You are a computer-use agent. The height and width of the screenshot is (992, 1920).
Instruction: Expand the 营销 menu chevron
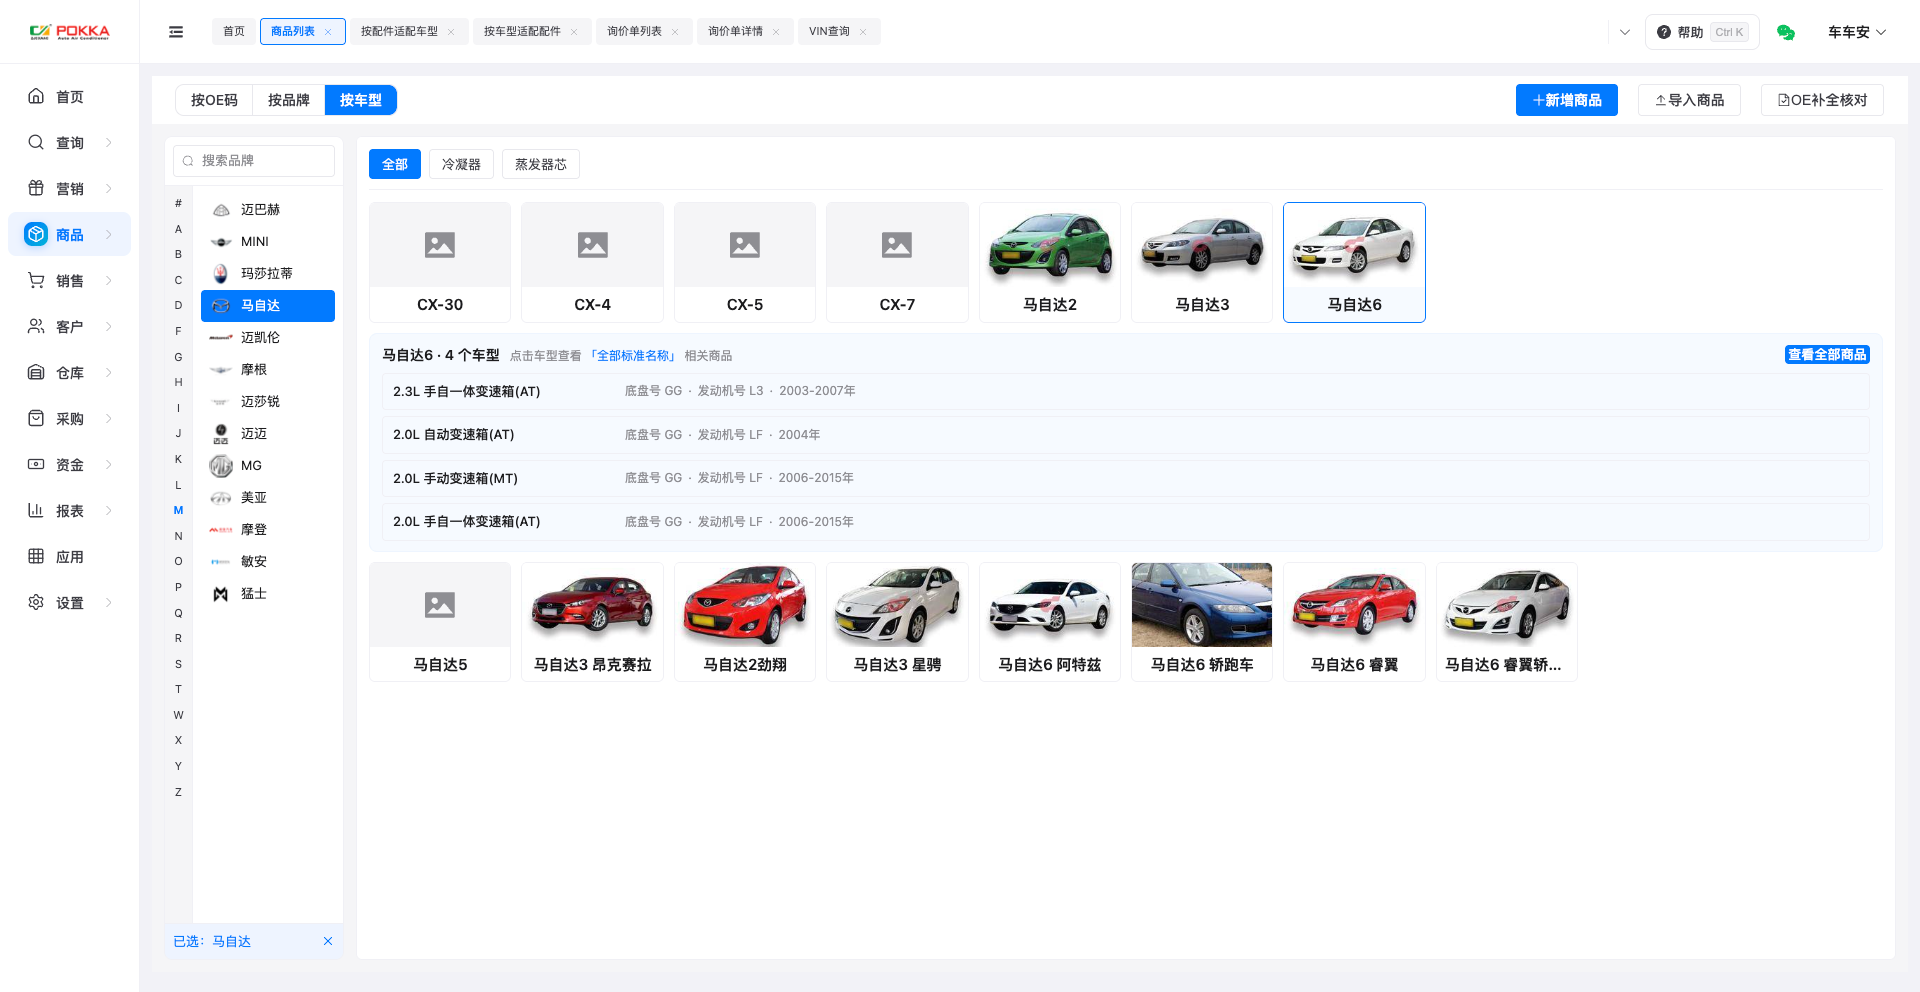coord(109,188)
